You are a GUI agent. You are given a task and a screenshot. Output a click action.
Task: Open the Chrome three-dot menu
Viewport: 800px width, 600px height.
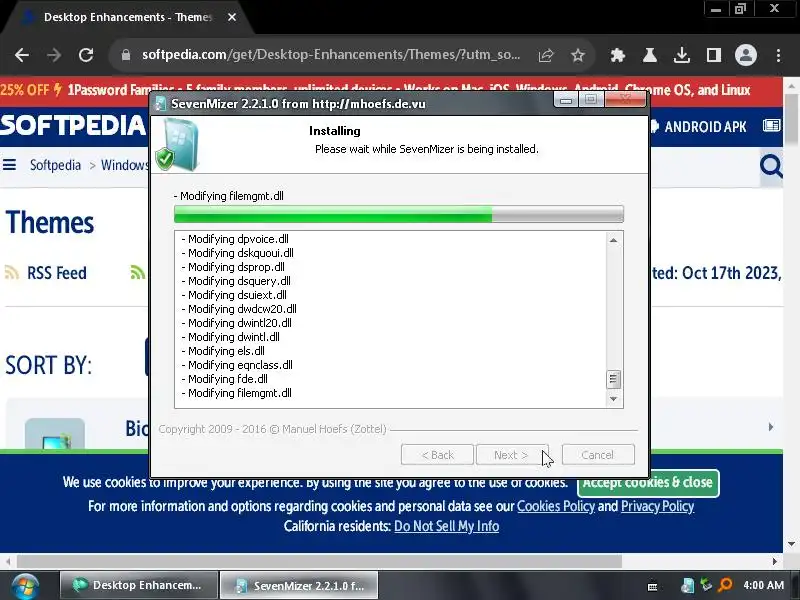tap(778, 55)
